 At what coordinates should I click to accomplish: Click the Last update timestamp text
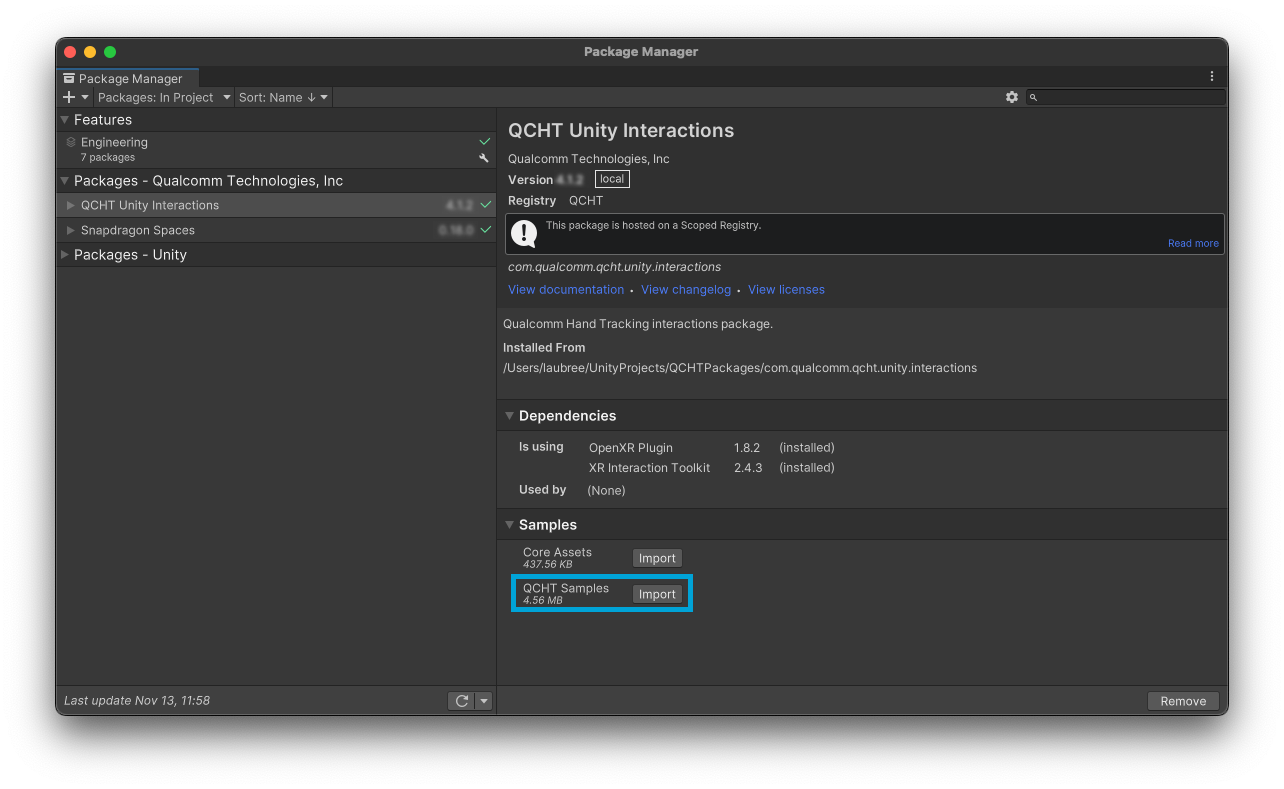137,701
